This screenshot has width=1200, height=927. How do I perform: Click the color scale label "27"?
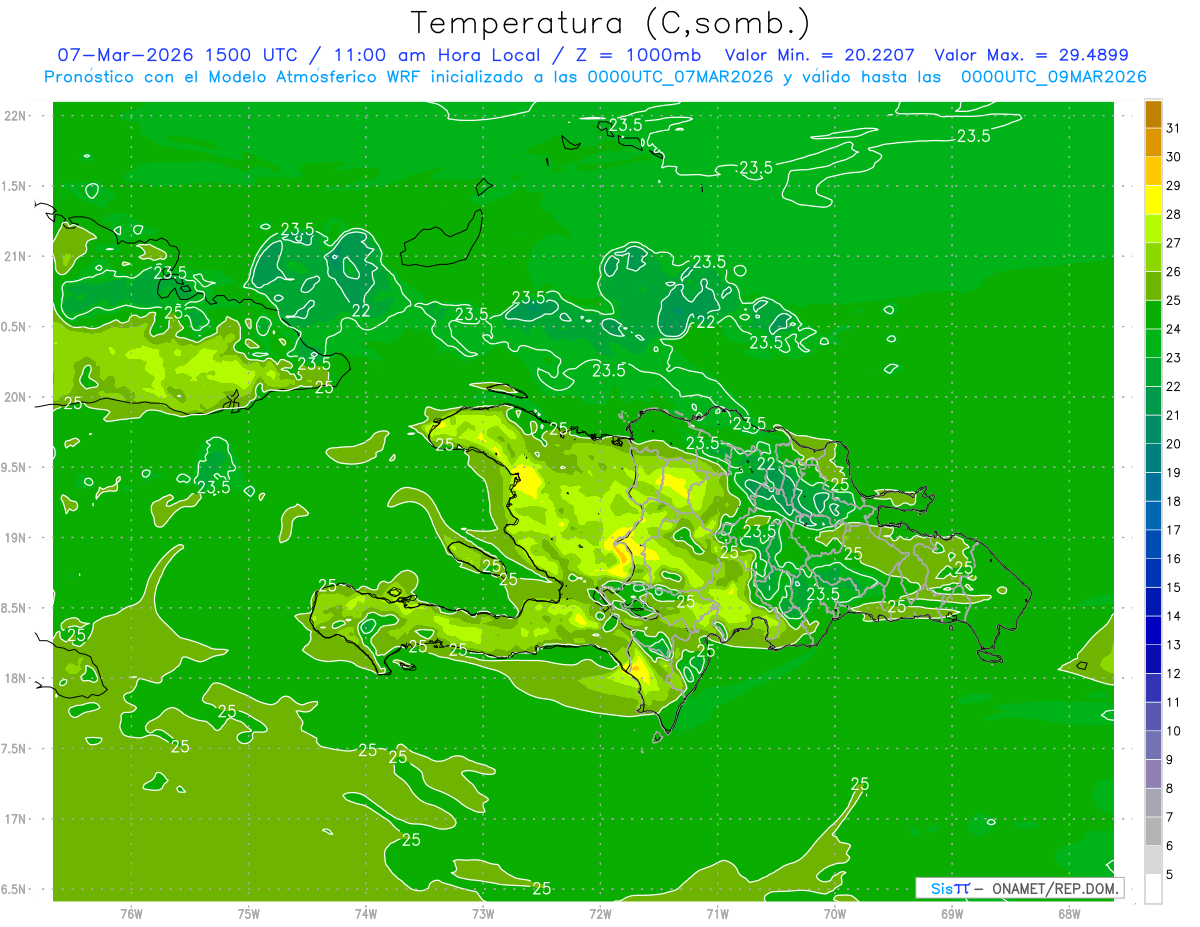tap(1174, 243)
